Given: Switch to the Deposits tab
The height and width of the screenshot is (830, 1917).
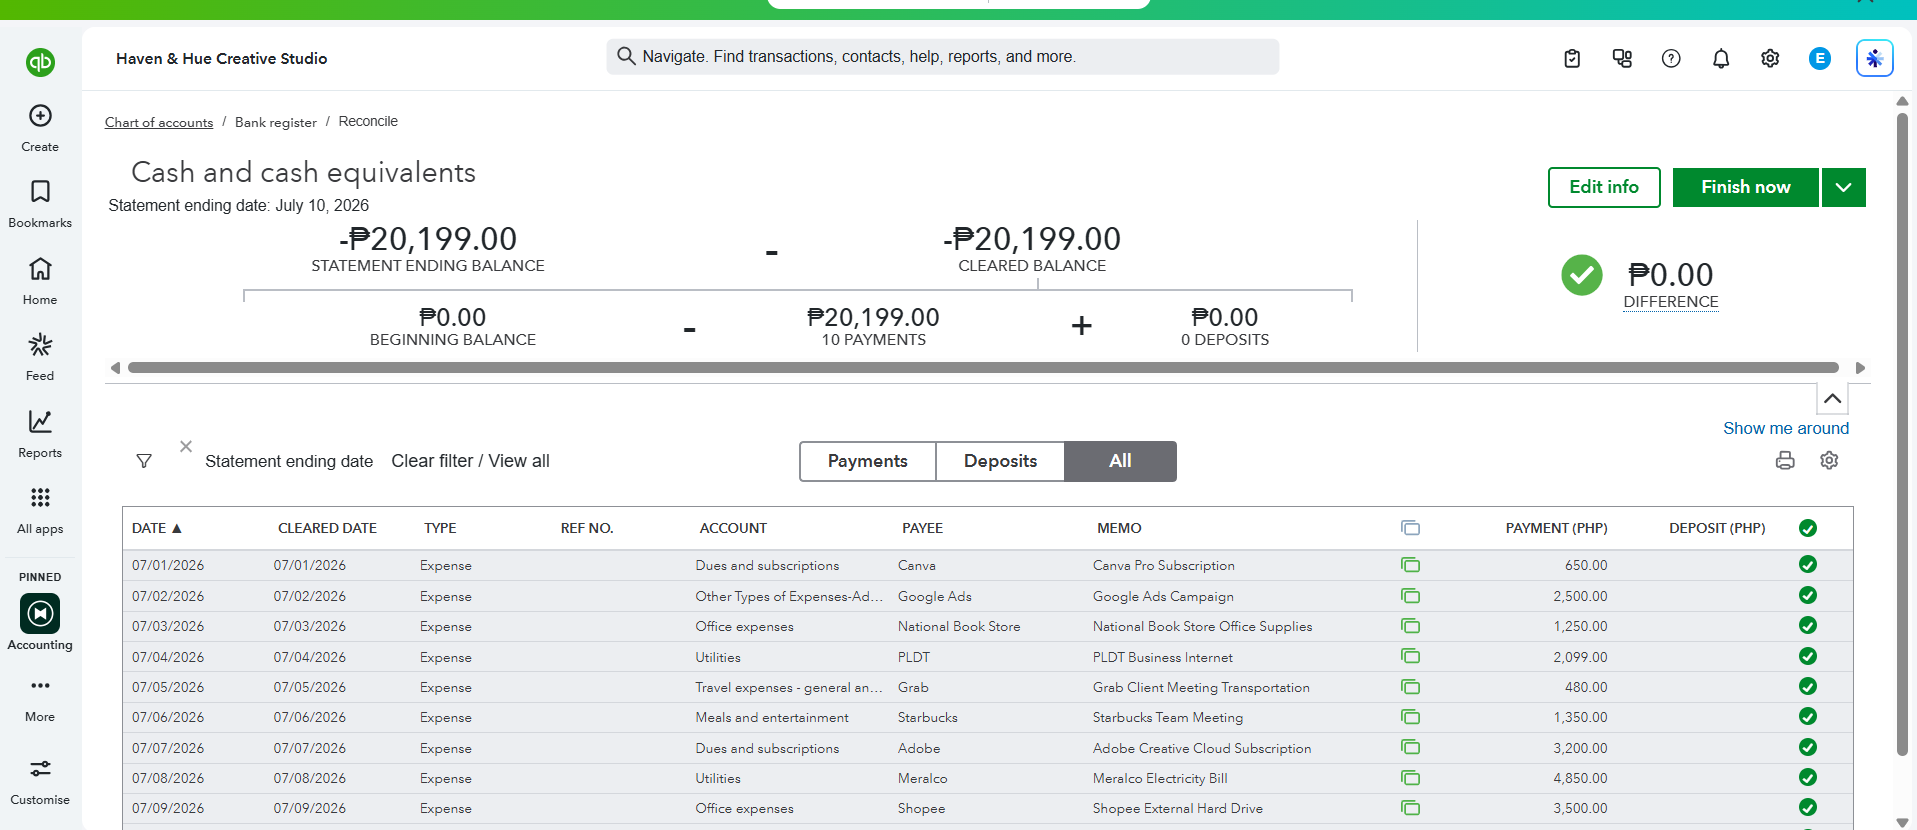Looking at the screenshot, I should tap(1000, 461).
